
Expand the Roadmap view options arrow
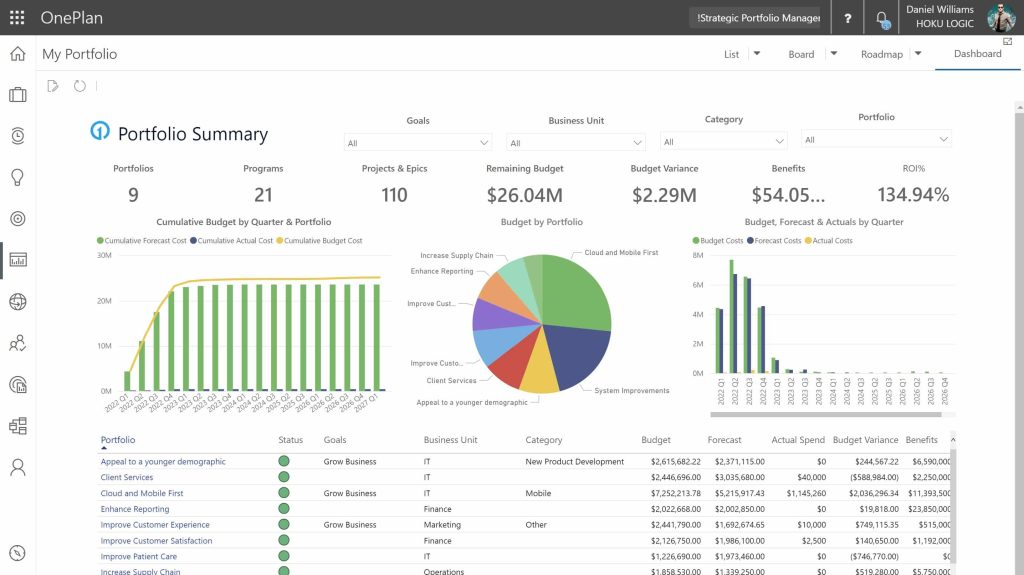[x=918, y=54]
